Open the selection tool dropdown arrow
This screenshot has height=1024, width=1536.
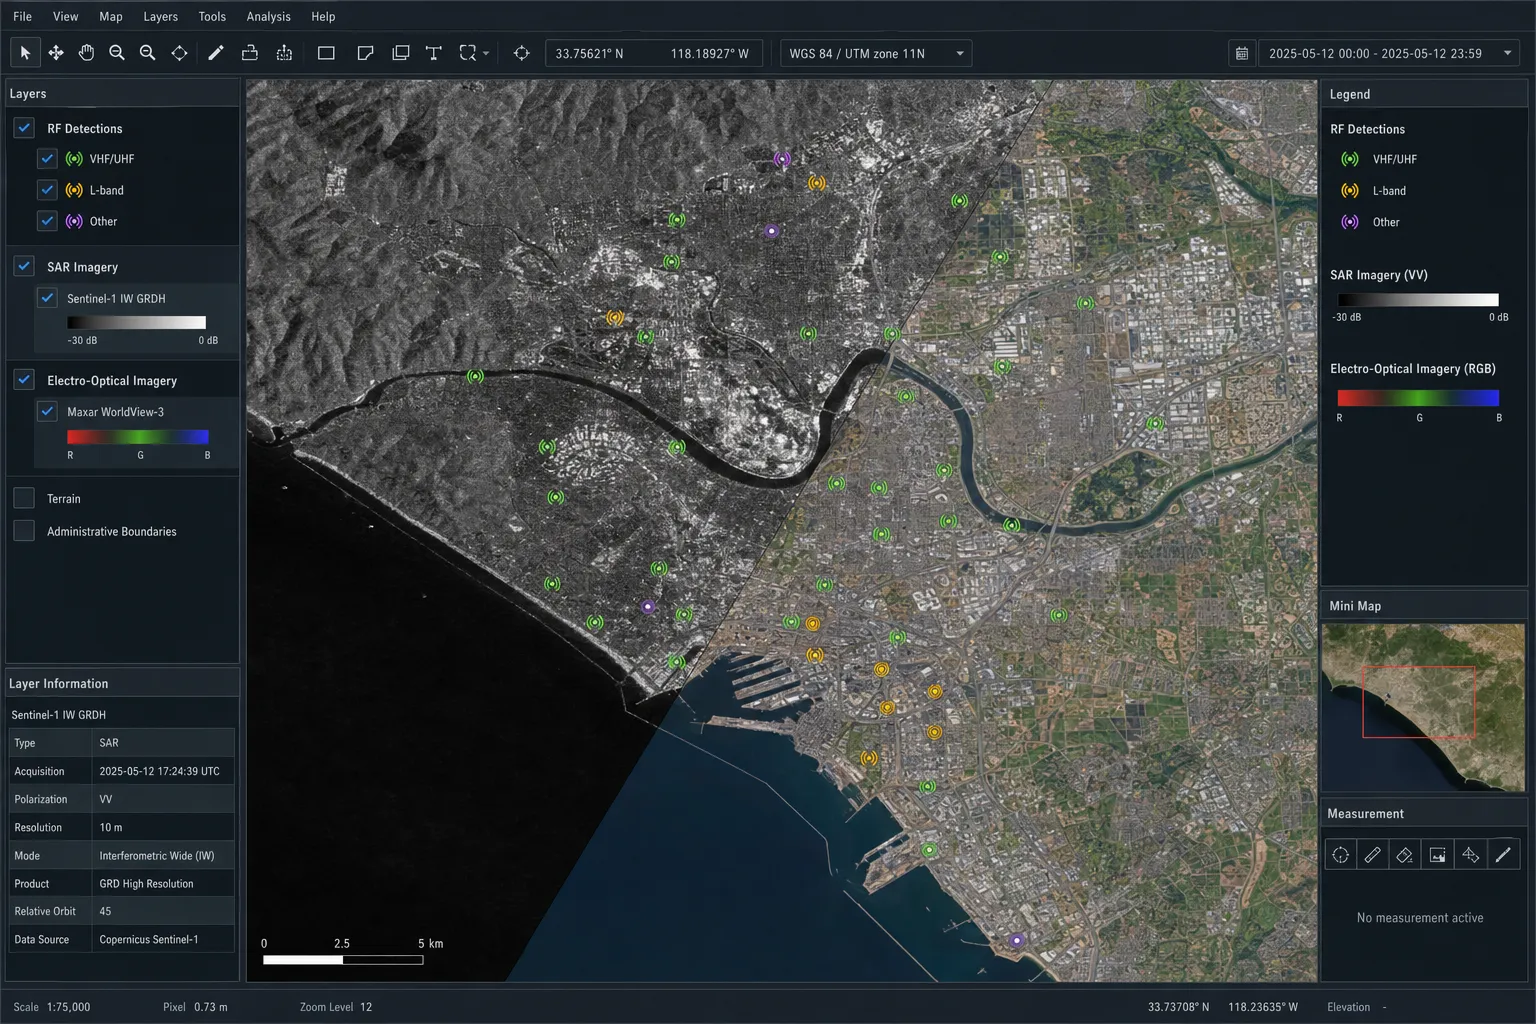point(486,54)
